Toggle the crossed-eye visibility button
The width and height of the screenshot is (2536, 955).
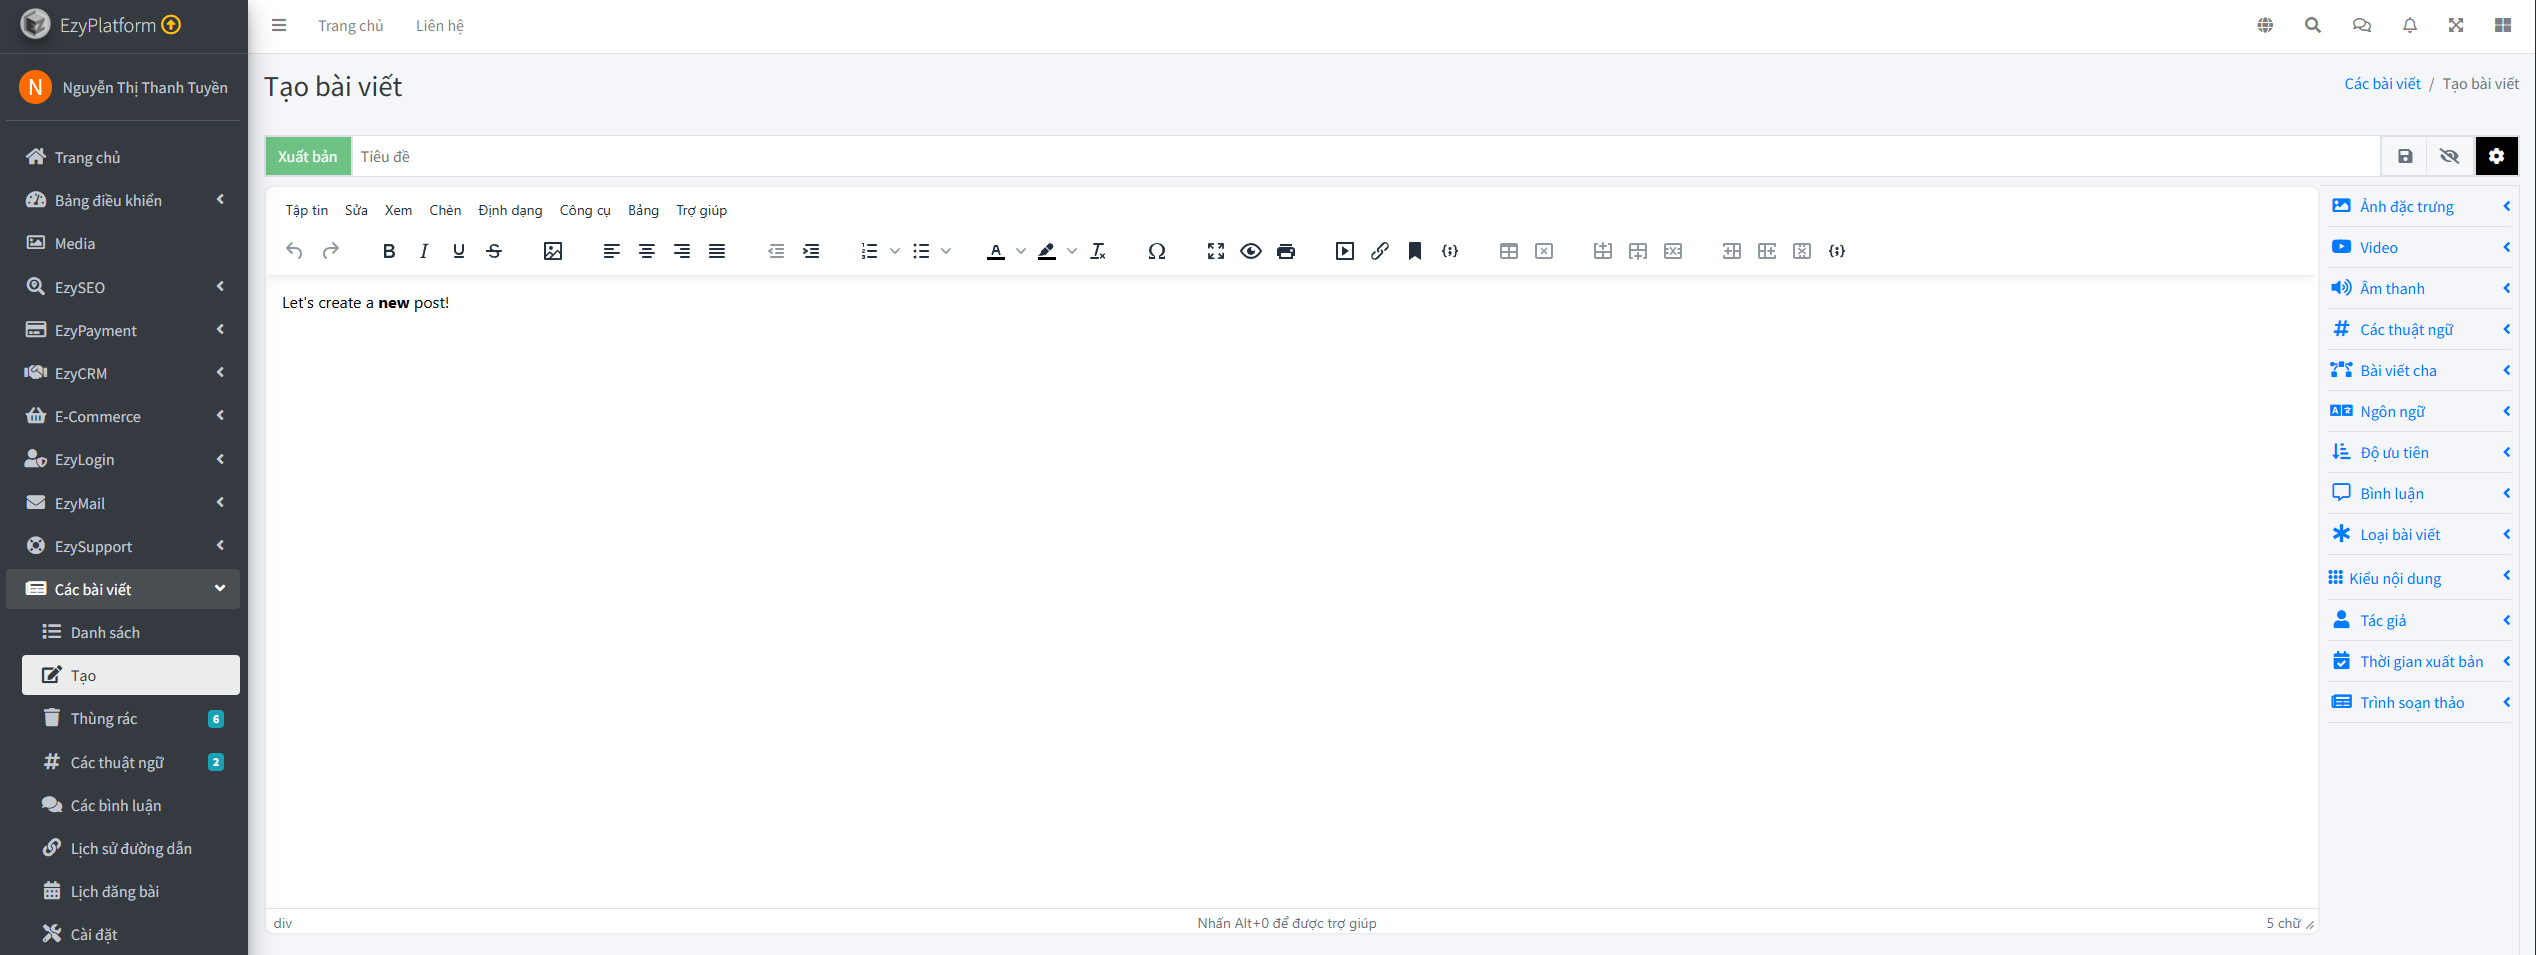[2449, 156]
